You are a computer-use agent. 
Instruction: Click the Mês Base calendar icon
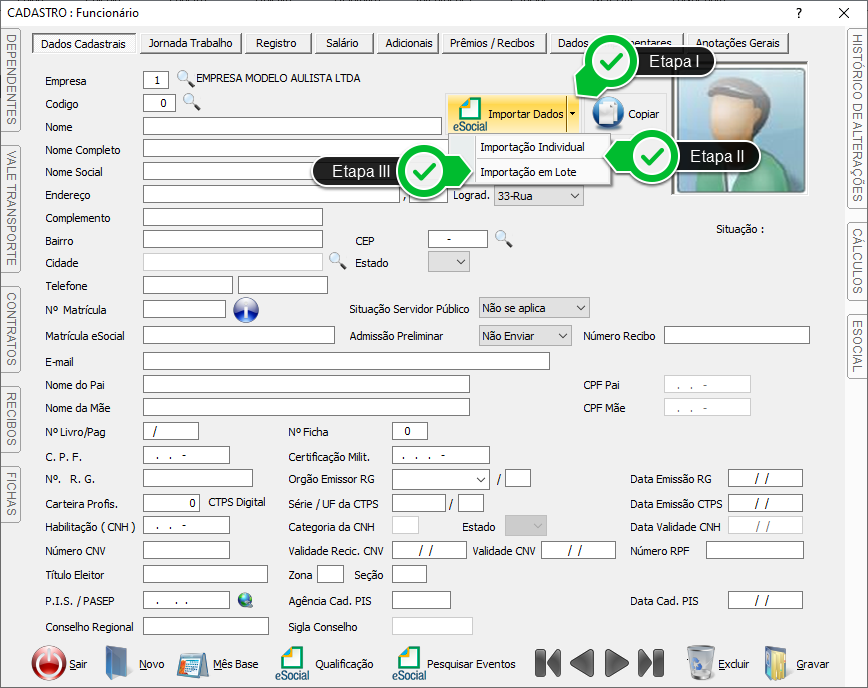point(193,664)
